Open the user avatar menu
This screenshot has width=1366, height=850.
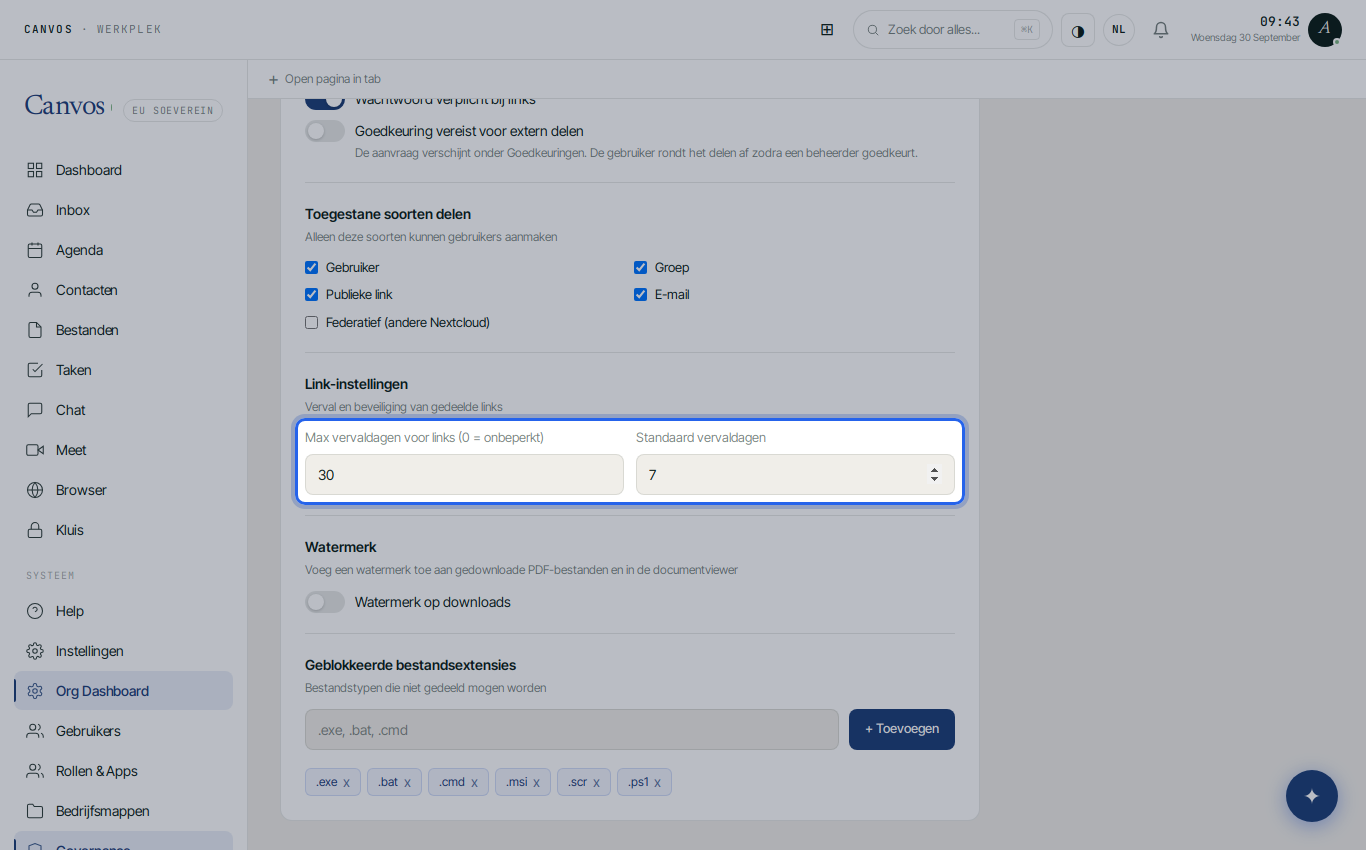(x=1325, y=30)
